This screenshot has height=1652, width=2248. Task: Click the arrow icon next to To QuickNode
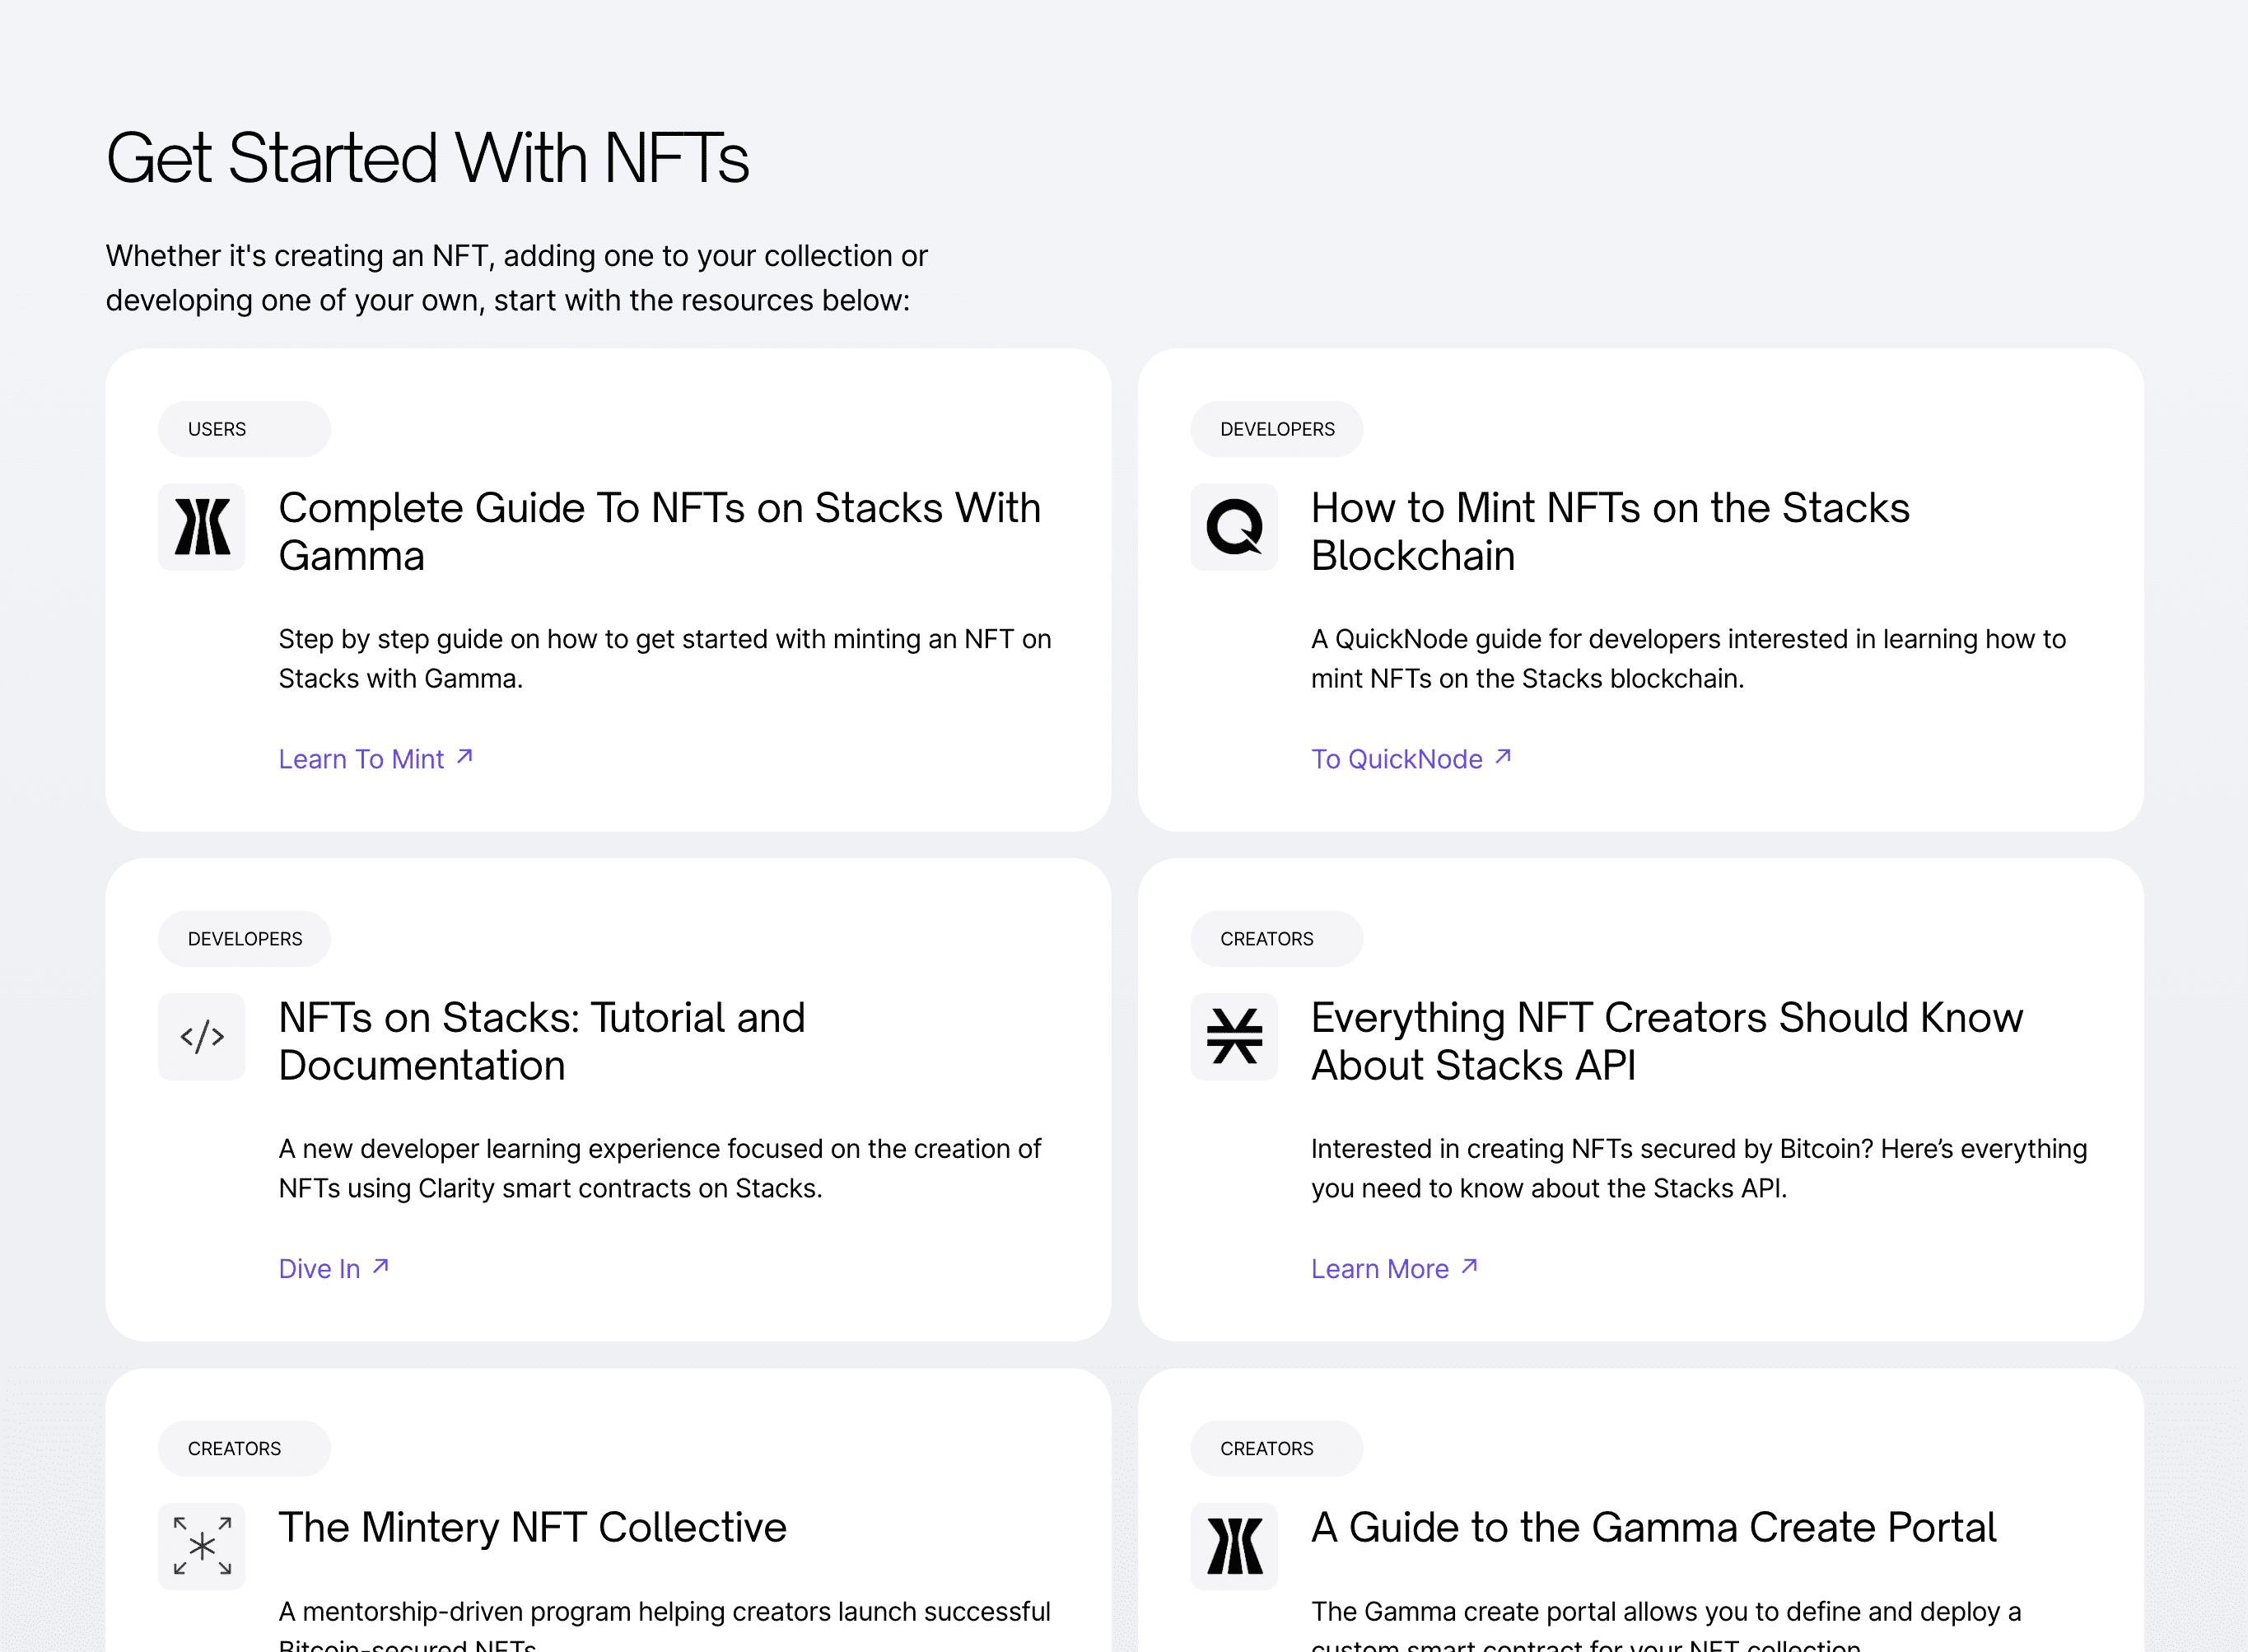(1502, 757)
